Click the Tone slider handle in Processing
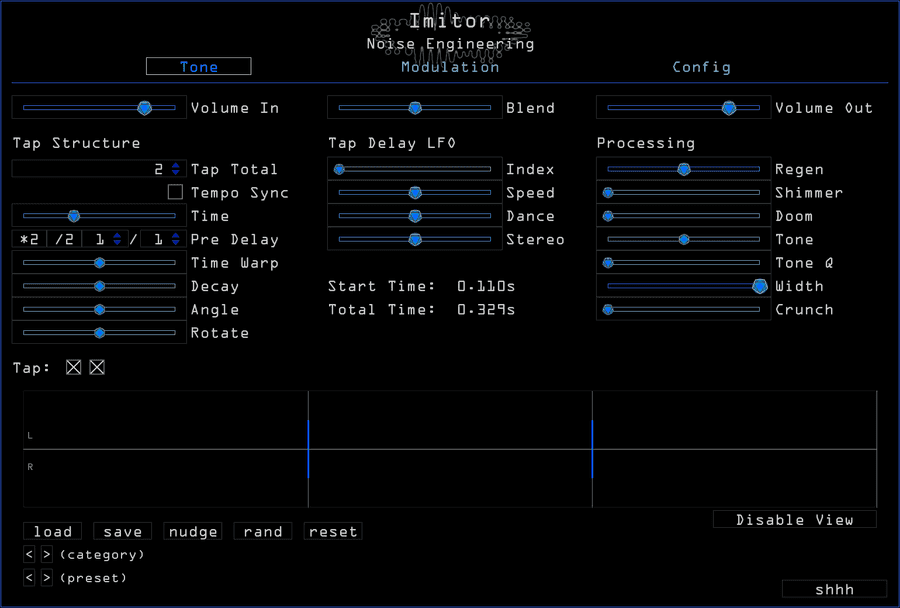Viewport: 900px width, 608px height. 684,239
